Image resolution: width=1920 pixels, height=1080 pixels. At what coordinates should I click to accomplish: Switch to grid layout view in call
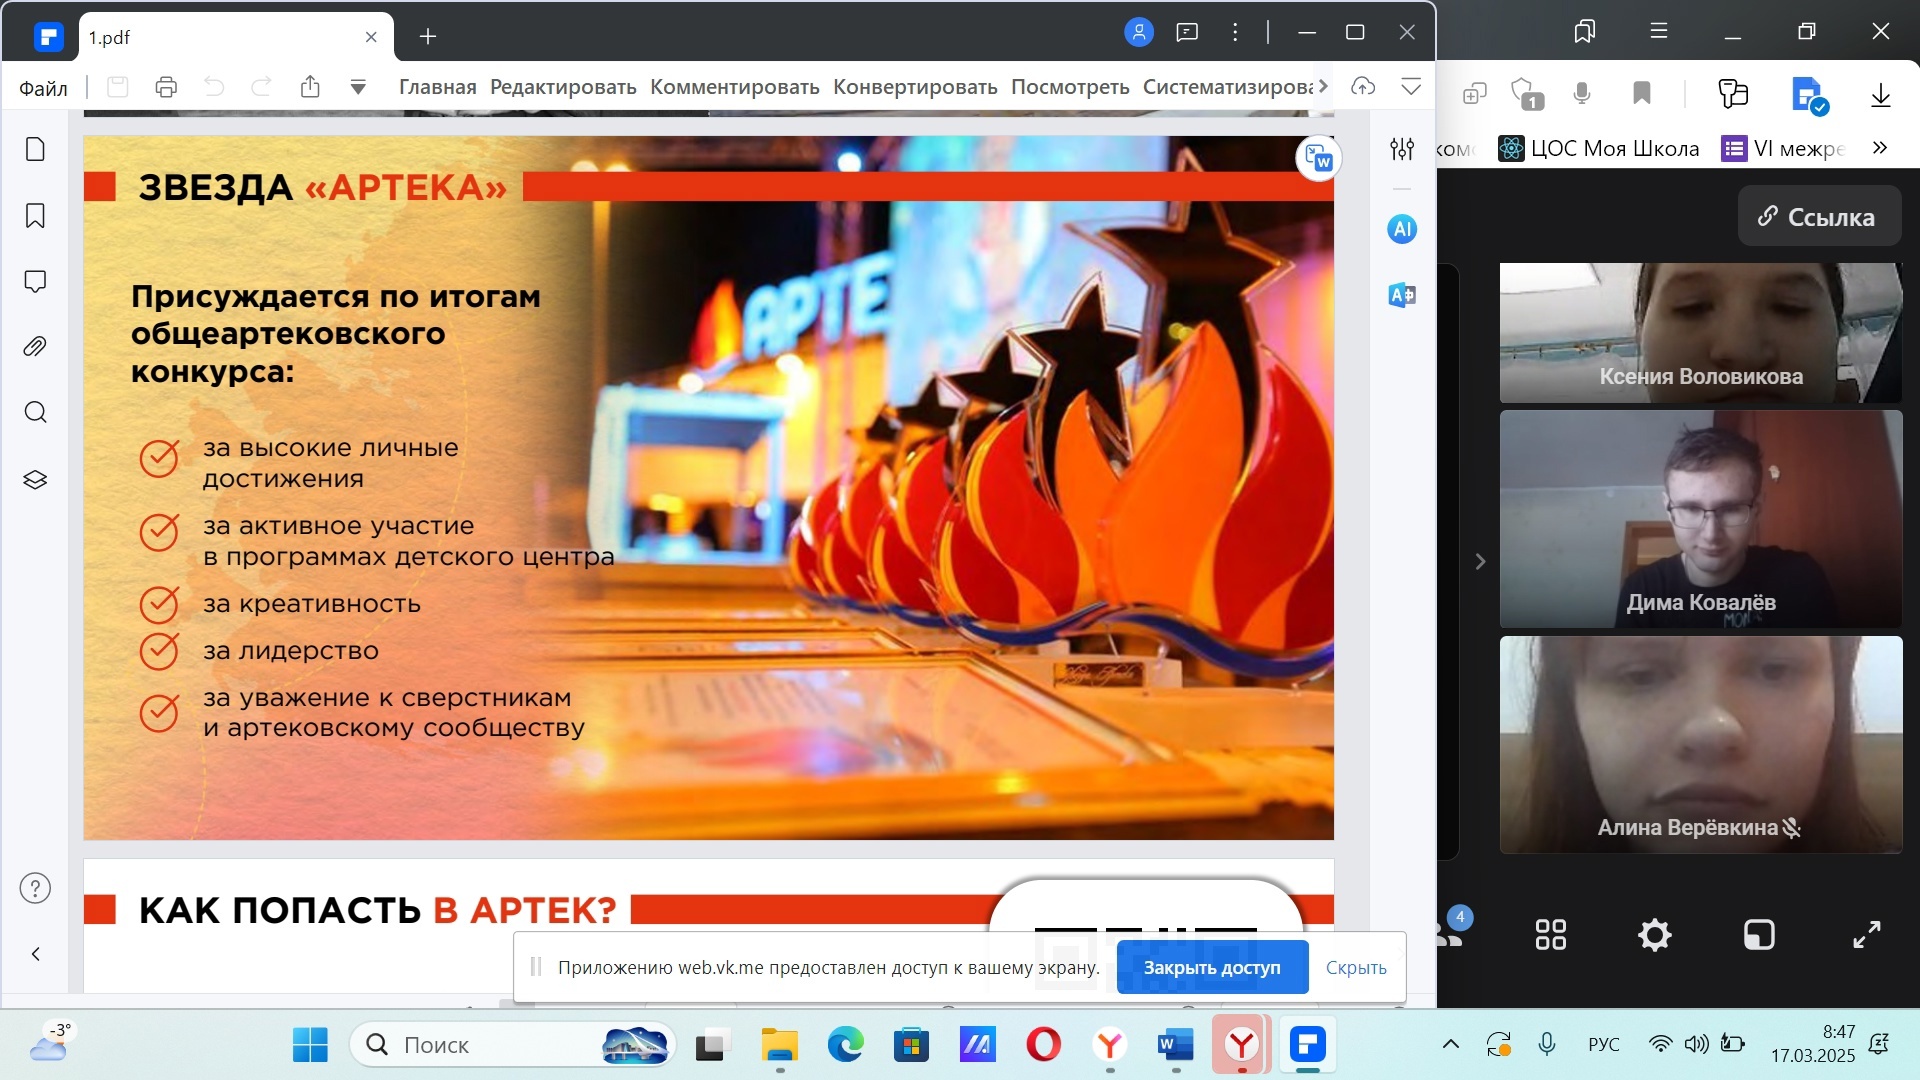(x=1551, y=935)
